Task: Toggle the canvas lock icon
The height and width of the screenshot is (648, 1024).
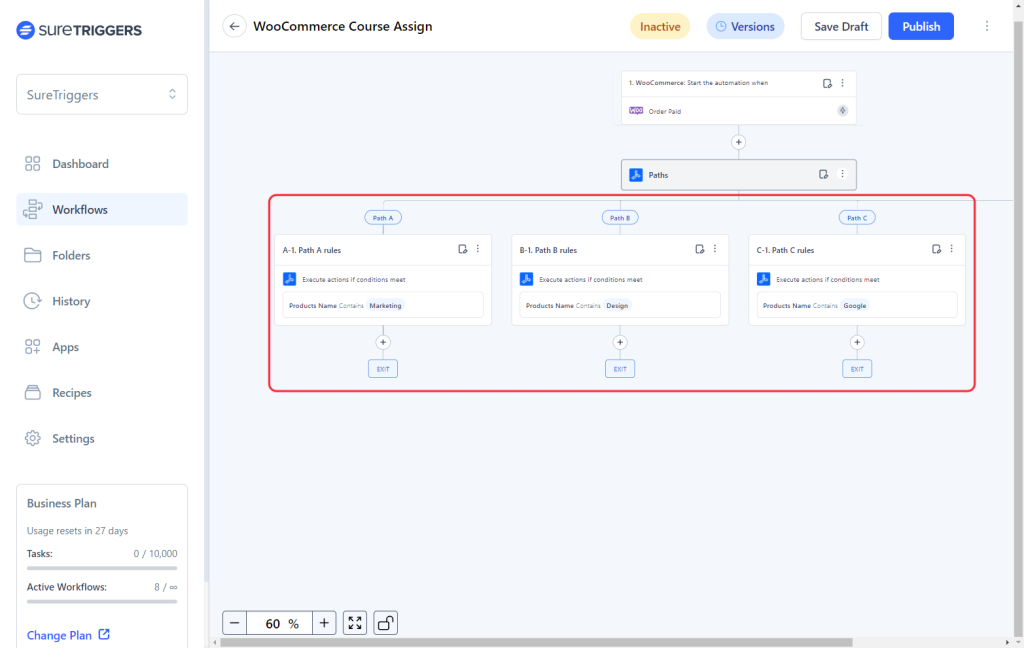Action: (385, 623)
